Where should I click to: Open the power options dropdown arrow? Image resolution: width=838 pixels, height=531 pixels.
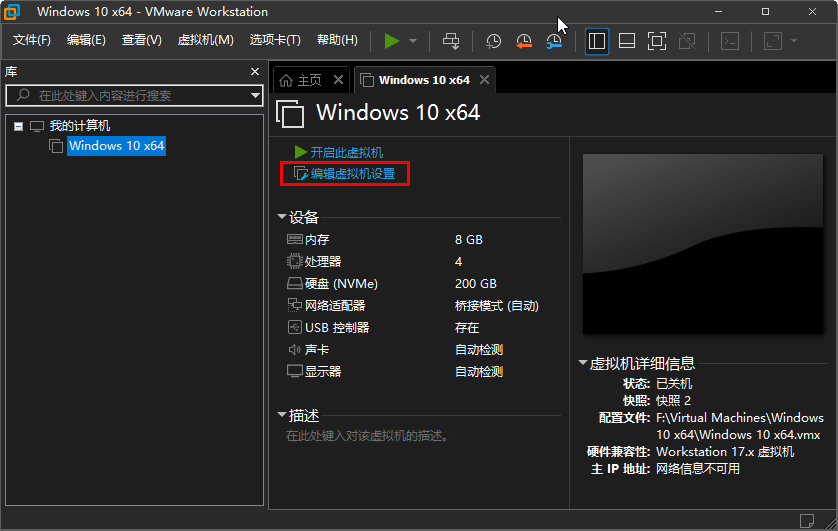tap(413, 41)
